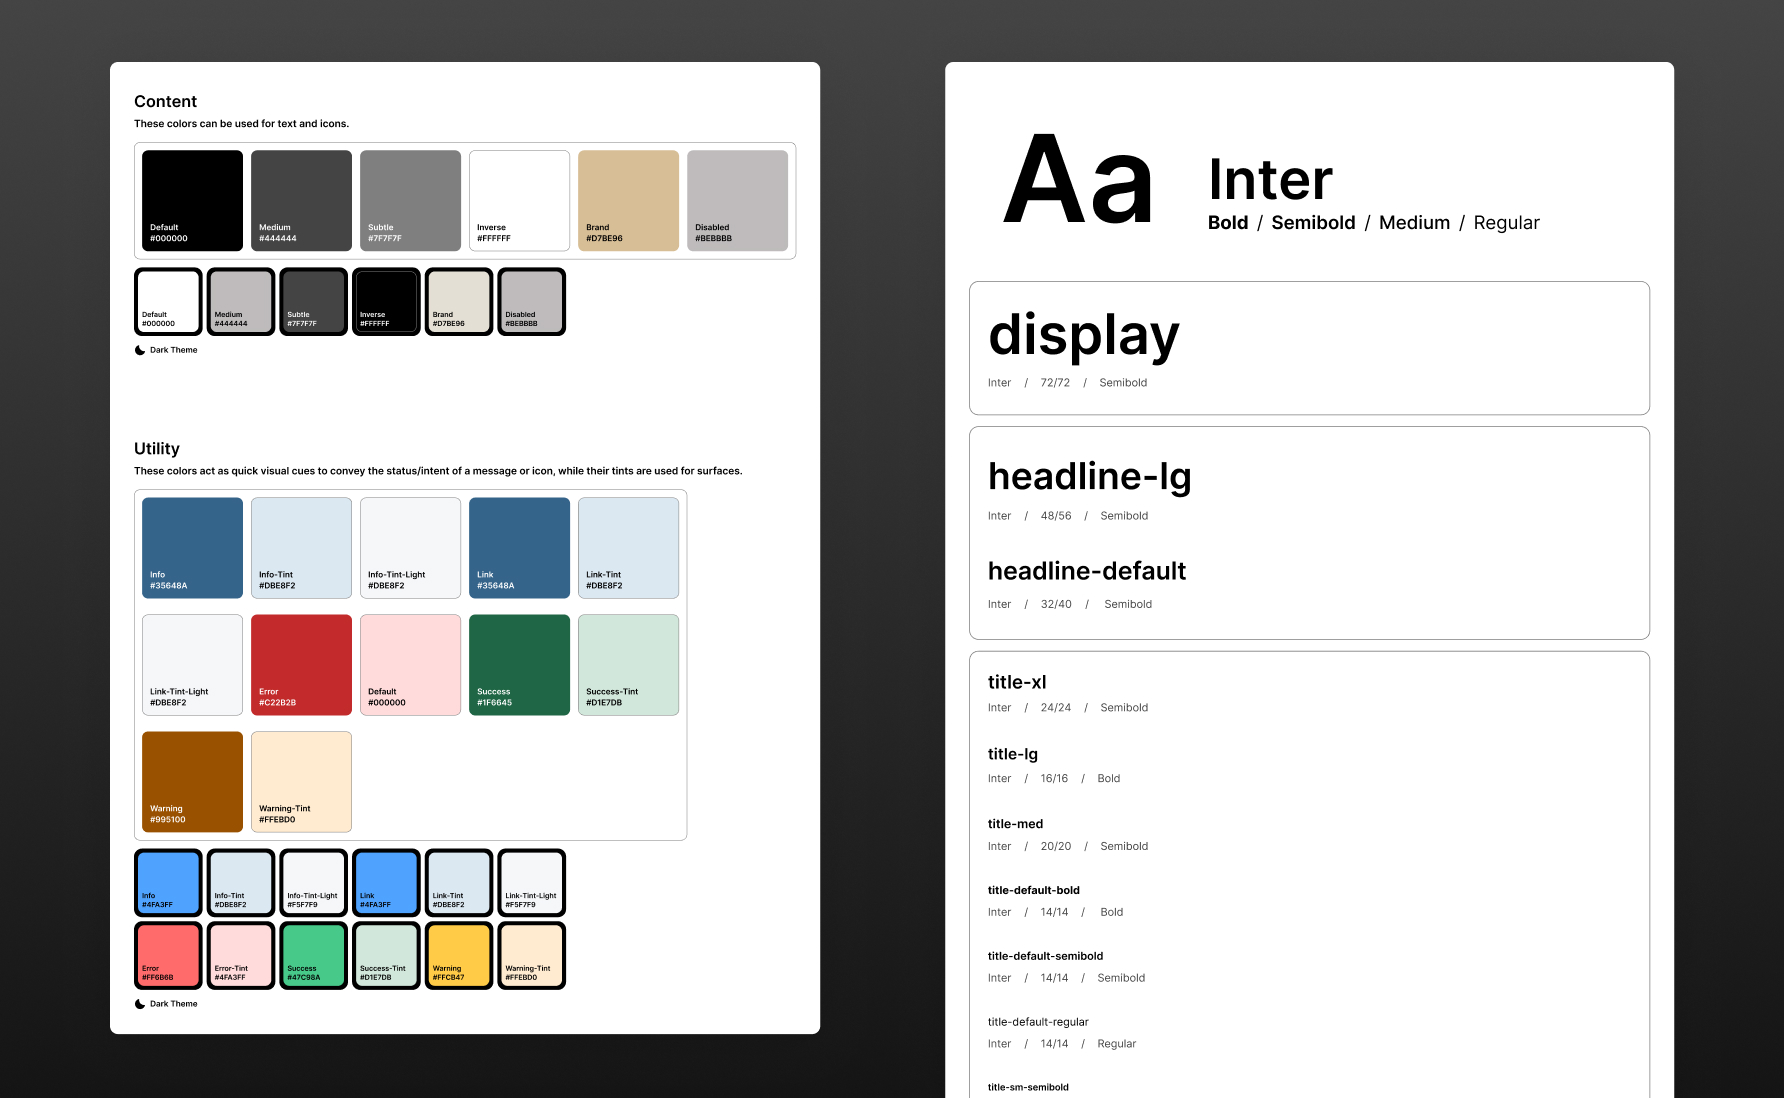Click the large Inter font name heading
This screenshot has width=1784, height=1098.
(1270, 180)
